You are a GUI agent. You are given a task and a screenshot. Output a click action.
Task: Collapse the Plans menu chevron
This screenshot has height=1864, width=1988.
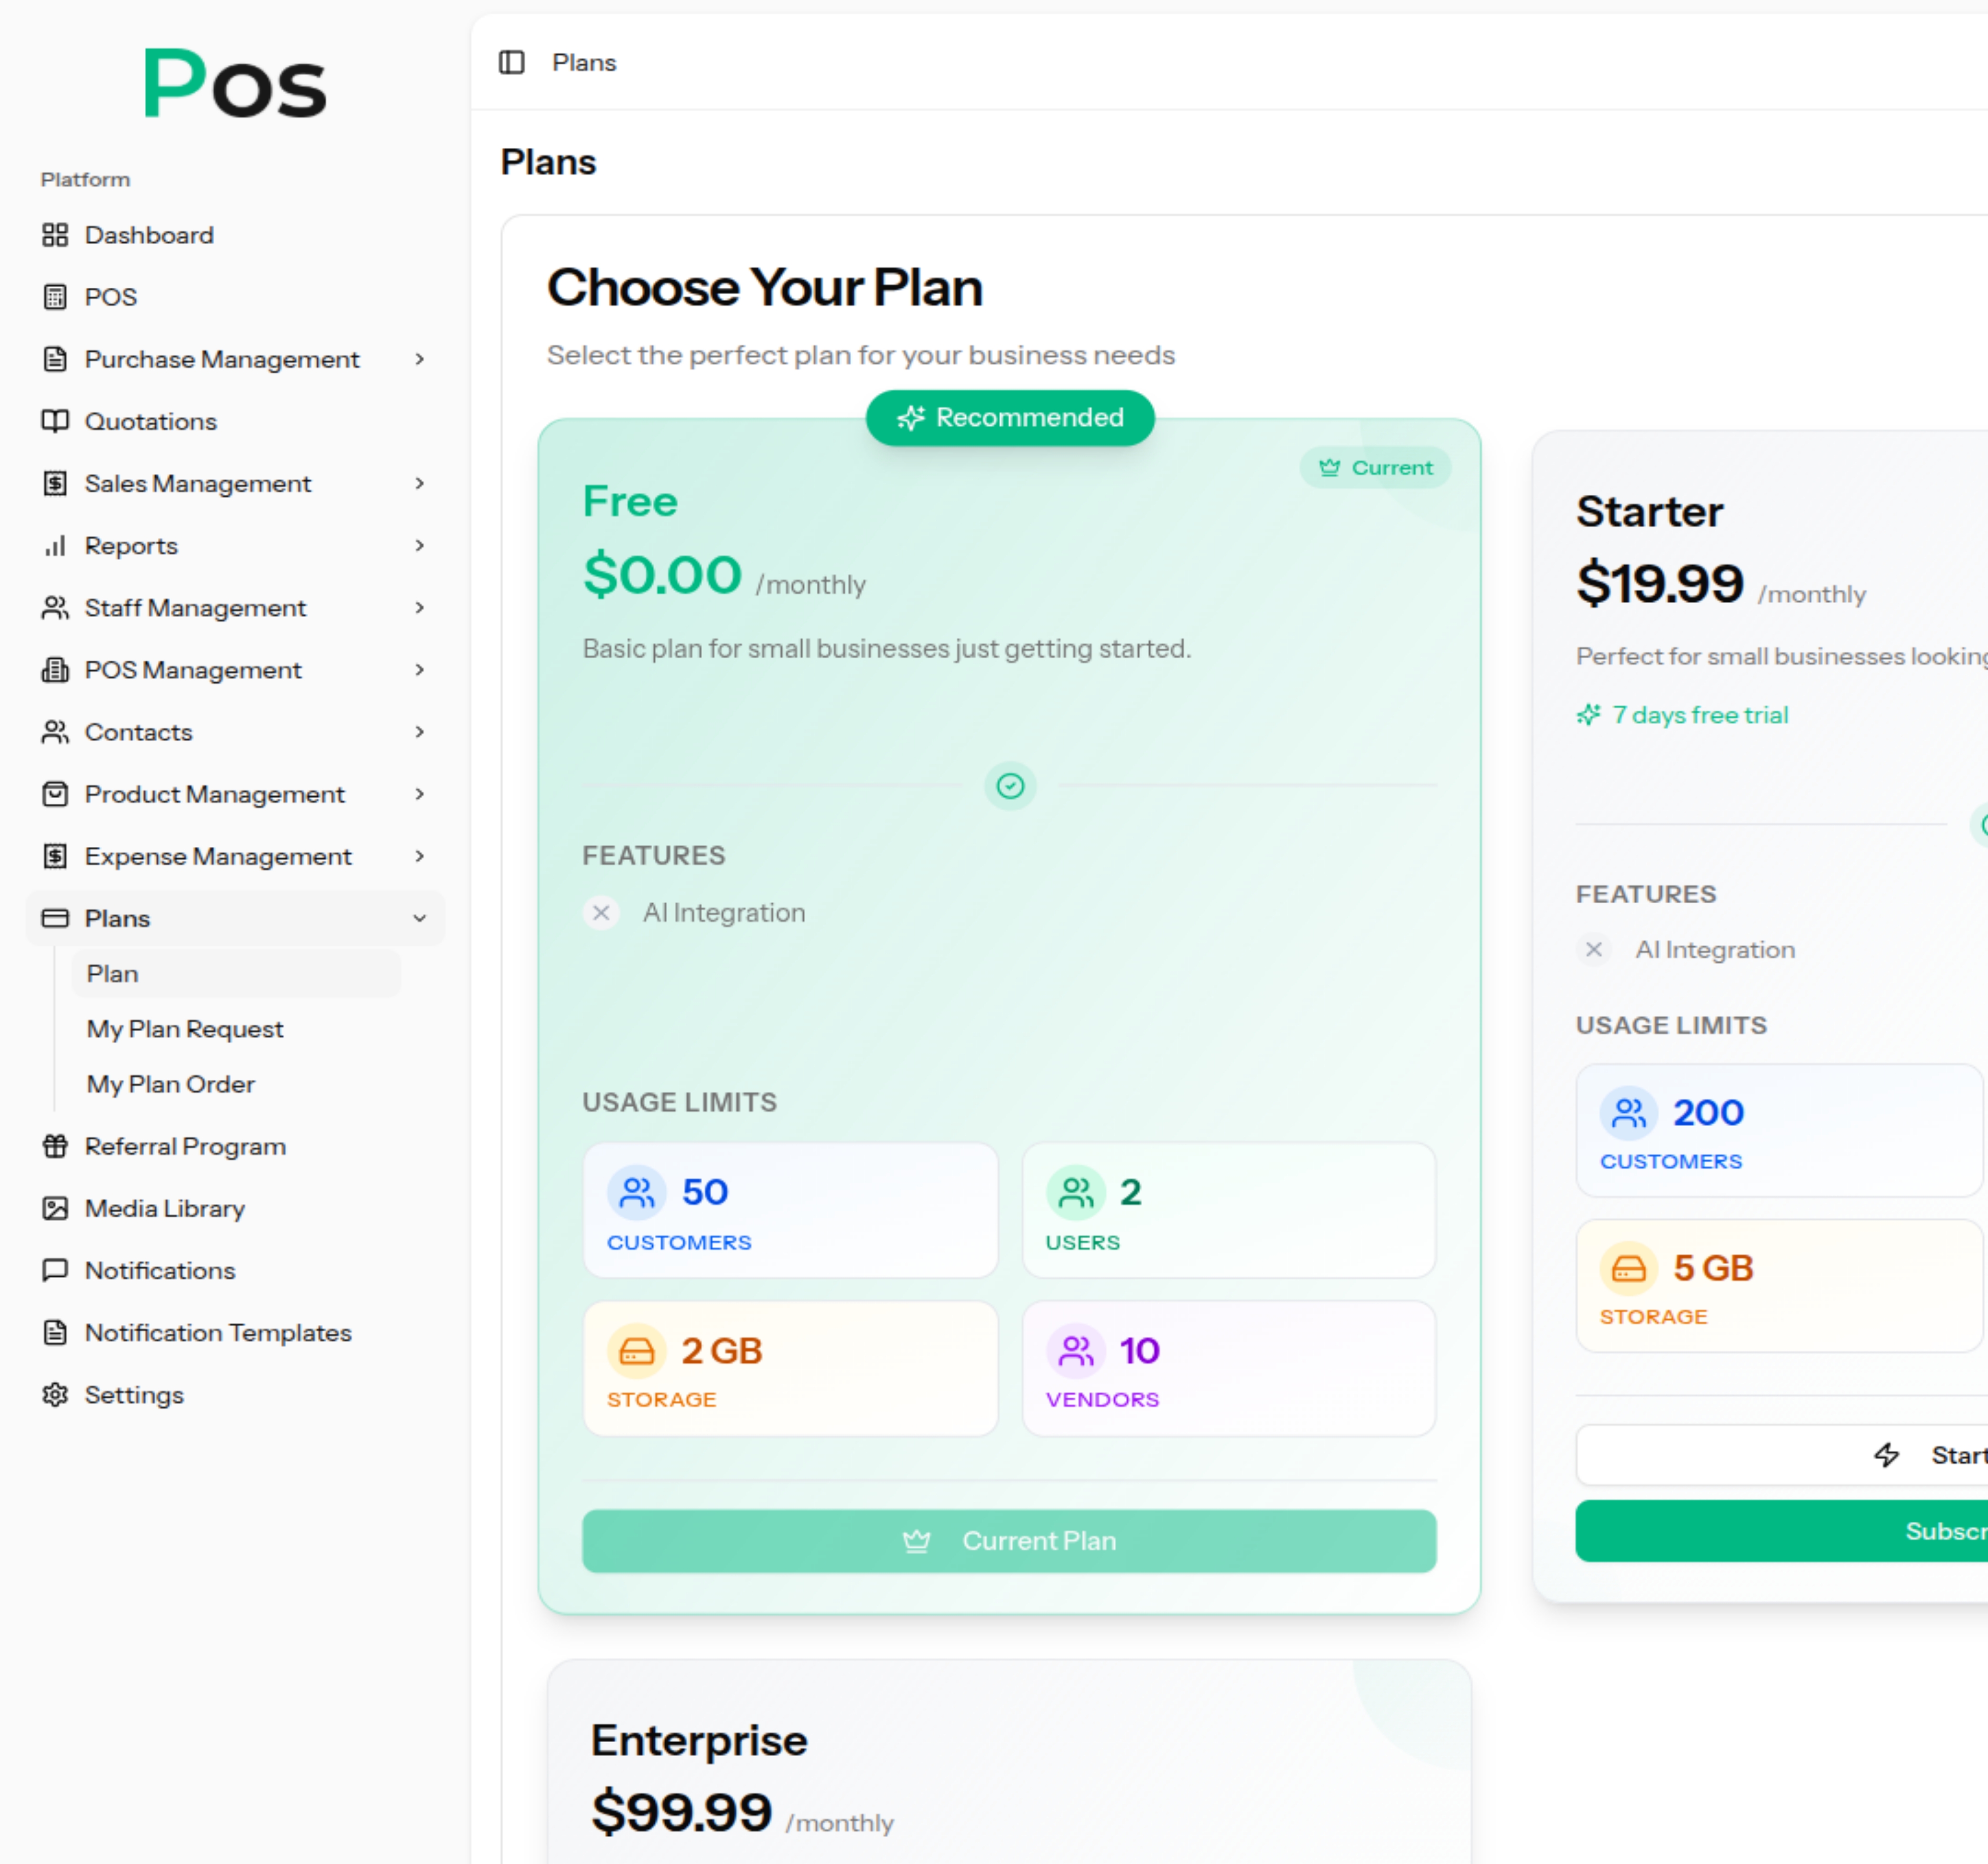coord(420,918)
